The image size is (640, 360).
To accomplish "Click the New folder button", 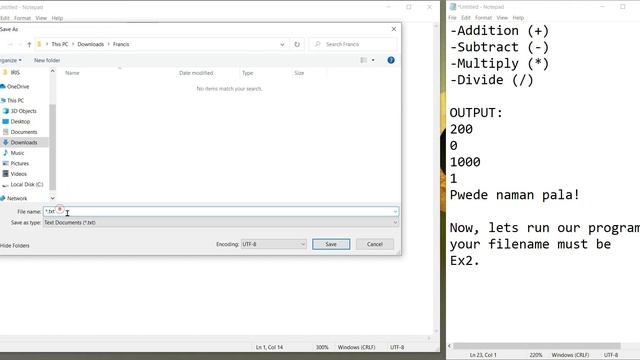I will 47,60.
